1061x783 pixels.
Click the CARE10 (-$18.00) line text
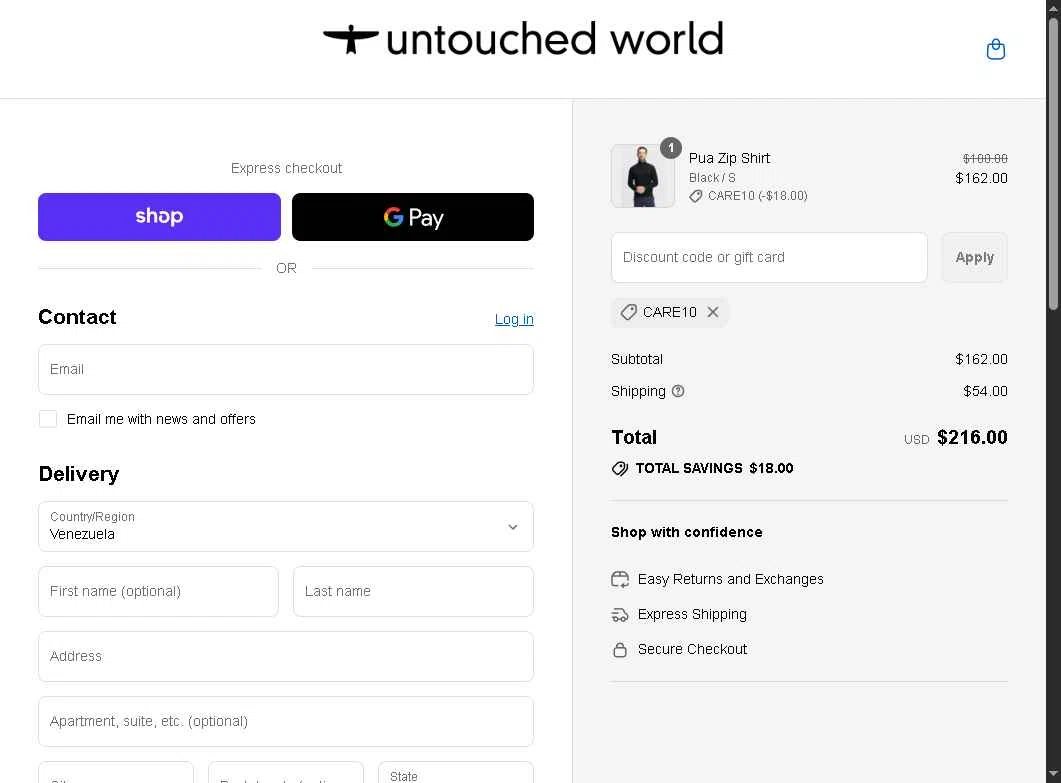tap(758, 196)
